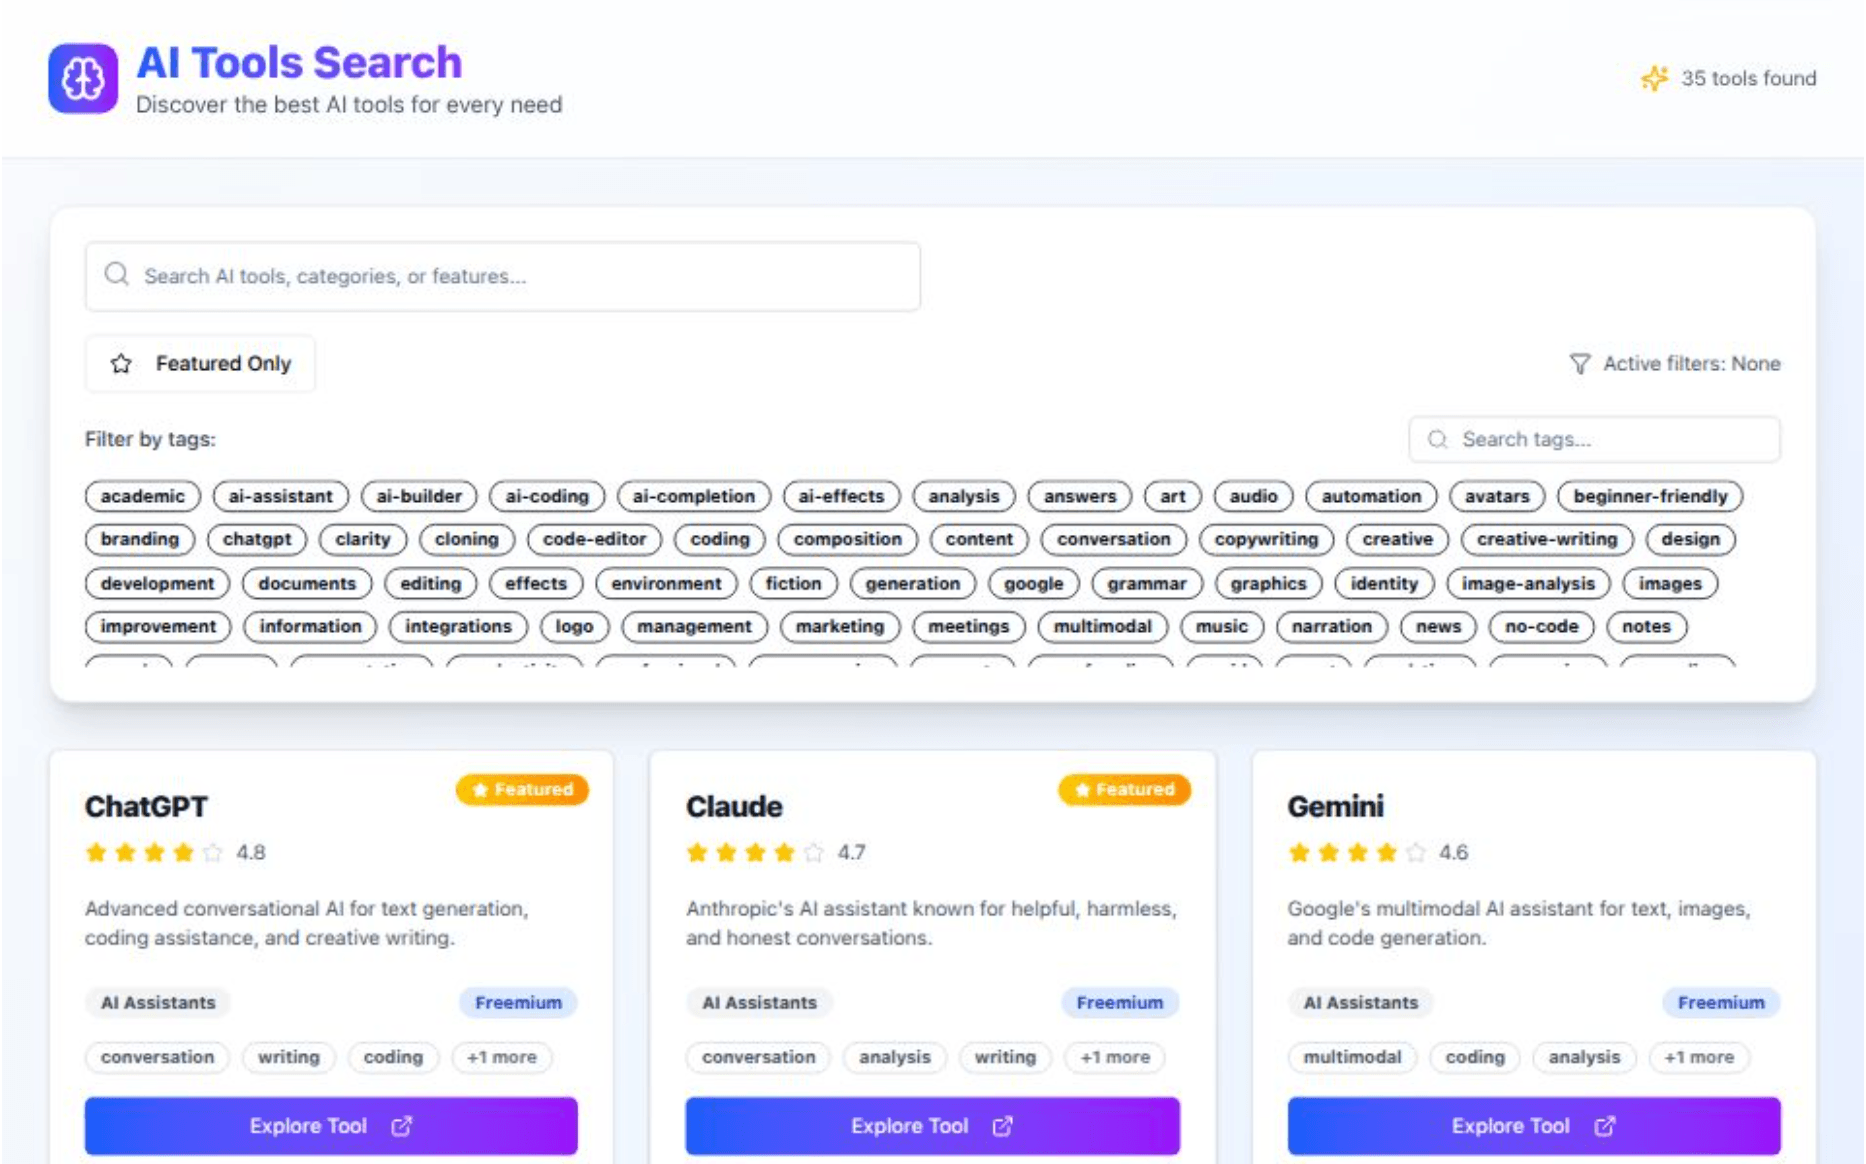Image resolution: width=1866 pixels, height=1164 pixels.
Task: Click the filter funnel icon next to Active filters
Action: click(x=1580, y=363)
